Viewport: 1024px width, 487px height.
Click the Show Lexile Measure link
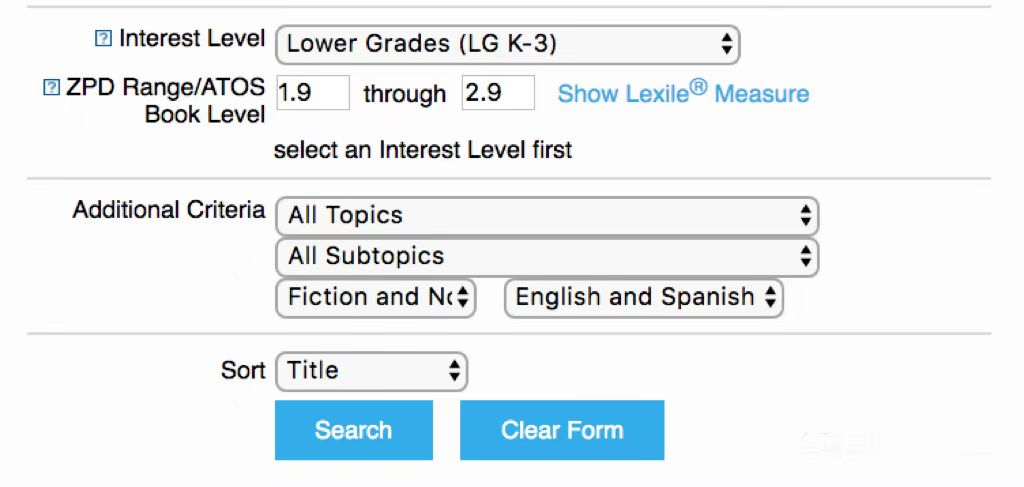(683, 94)
